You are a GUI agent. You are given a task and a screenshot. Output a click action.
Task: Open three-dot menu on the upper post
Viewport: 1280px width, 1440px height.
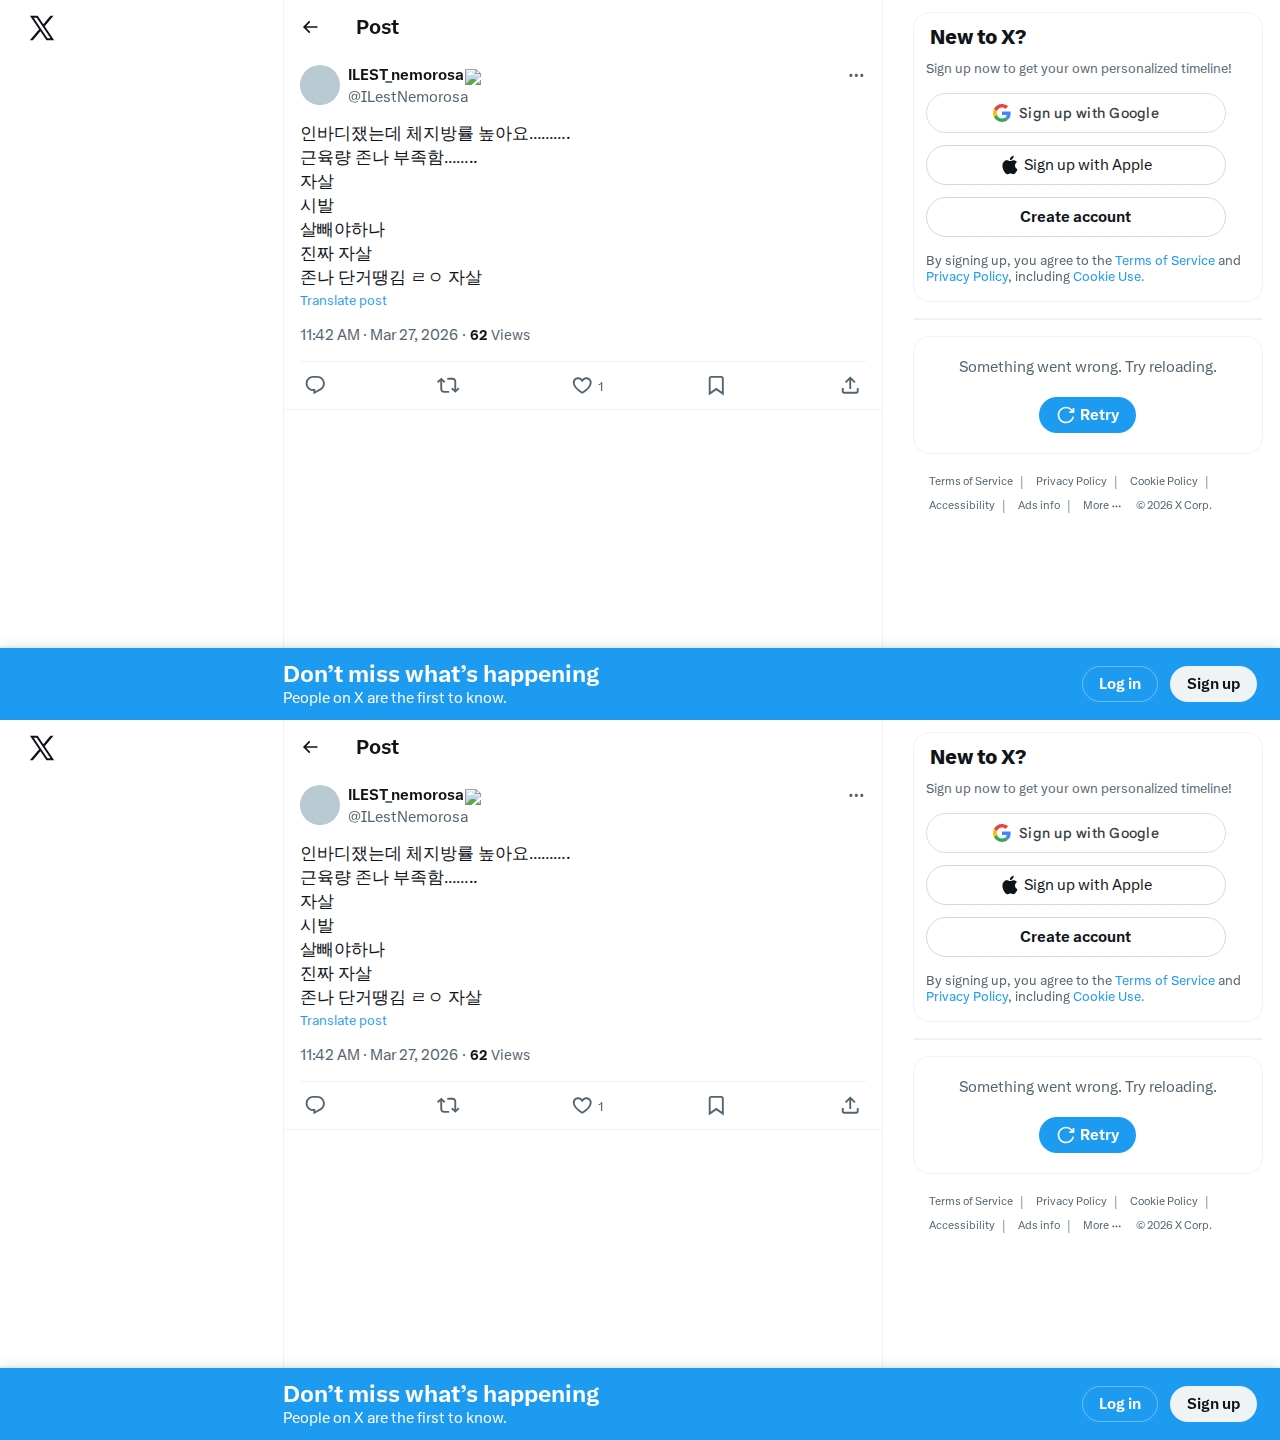[x=856, y=75]
